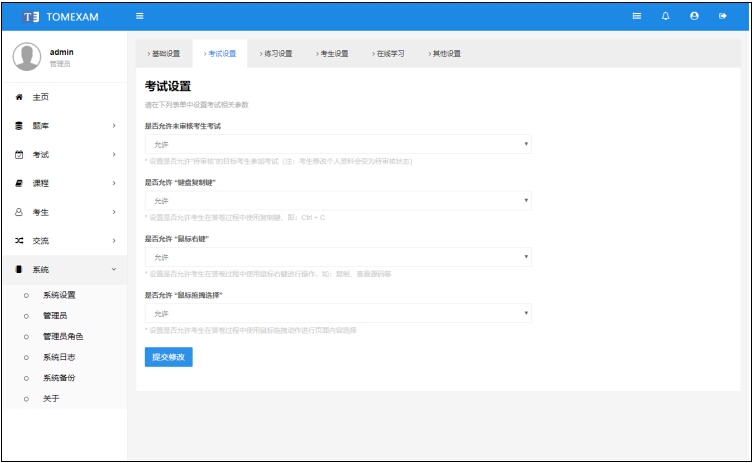
Task: Click 提交修改 submit button
Action: [169, 357]
